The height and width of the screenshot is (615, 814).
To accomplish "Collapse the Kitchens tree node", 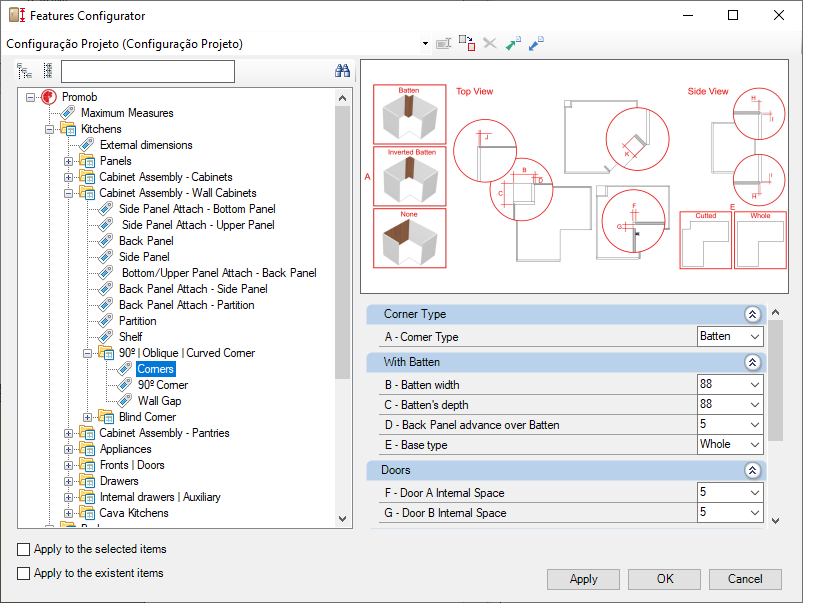I will click(x=49, y=129).
